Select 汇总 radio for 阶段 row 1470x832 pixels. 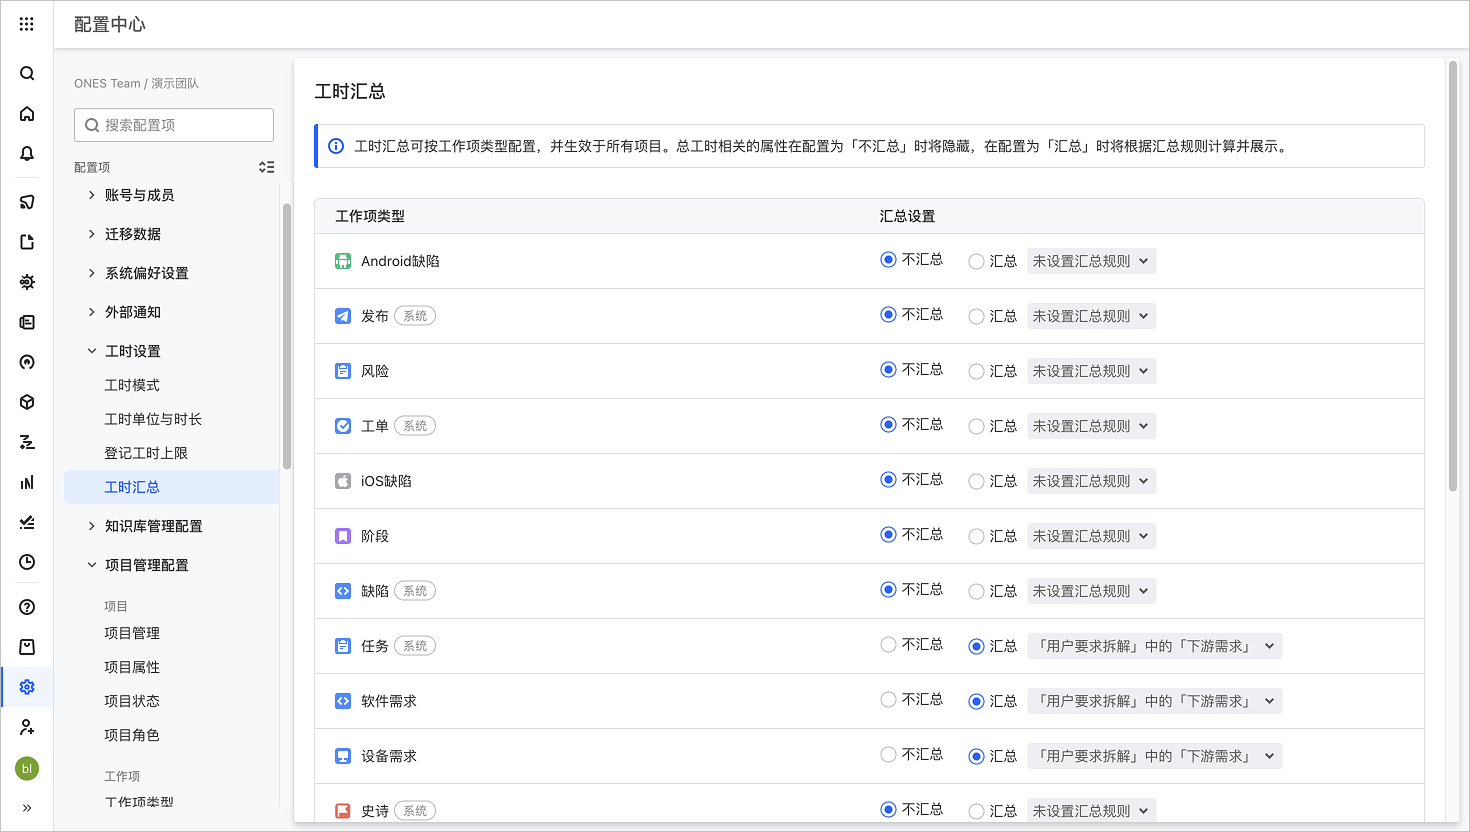click(976, 536)
